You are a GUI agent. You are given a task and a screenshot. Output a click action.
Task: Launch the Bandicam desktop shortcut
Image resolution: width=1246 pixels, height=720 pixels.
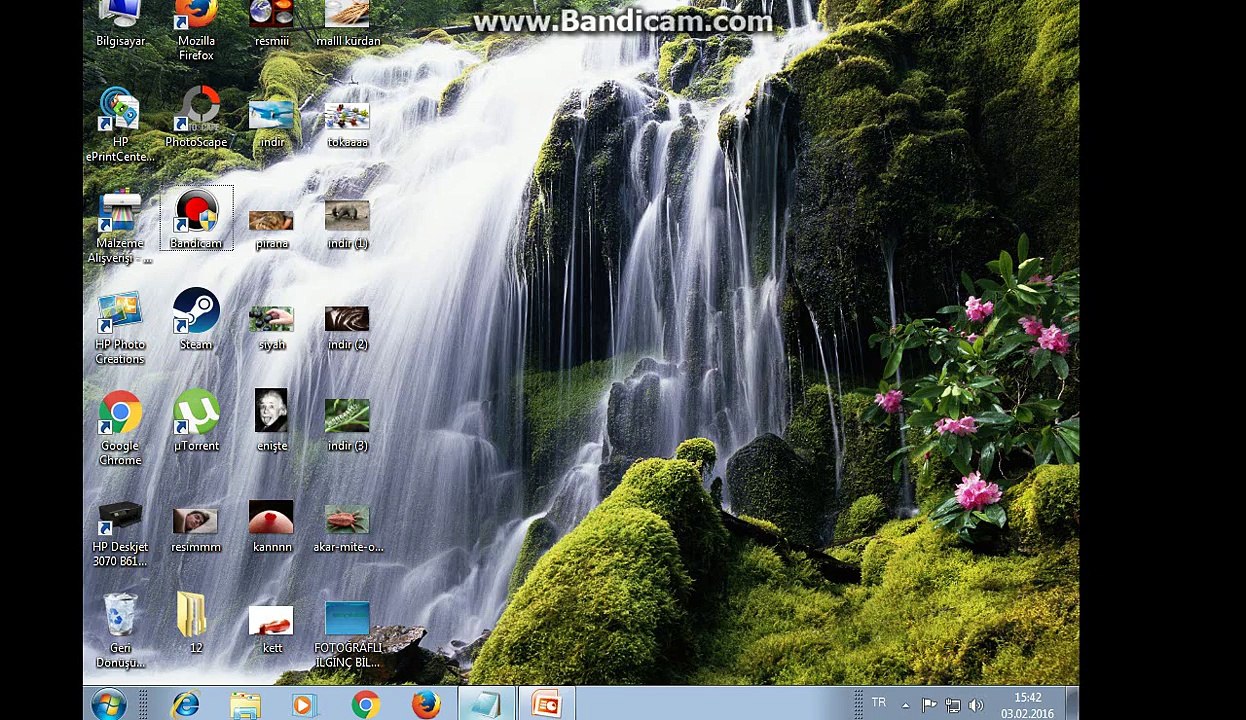coord(196,219)
